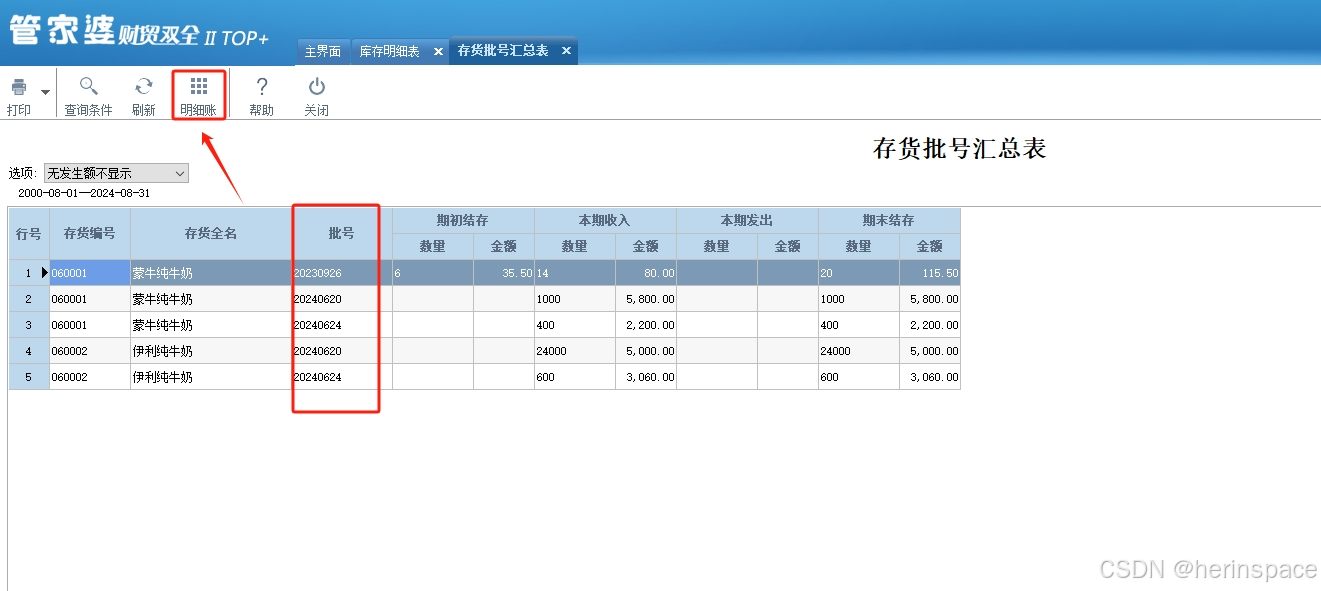Click row number 1 in 行号 column
The width and height of the screenshot is (1321, 591).
[29, 273]
